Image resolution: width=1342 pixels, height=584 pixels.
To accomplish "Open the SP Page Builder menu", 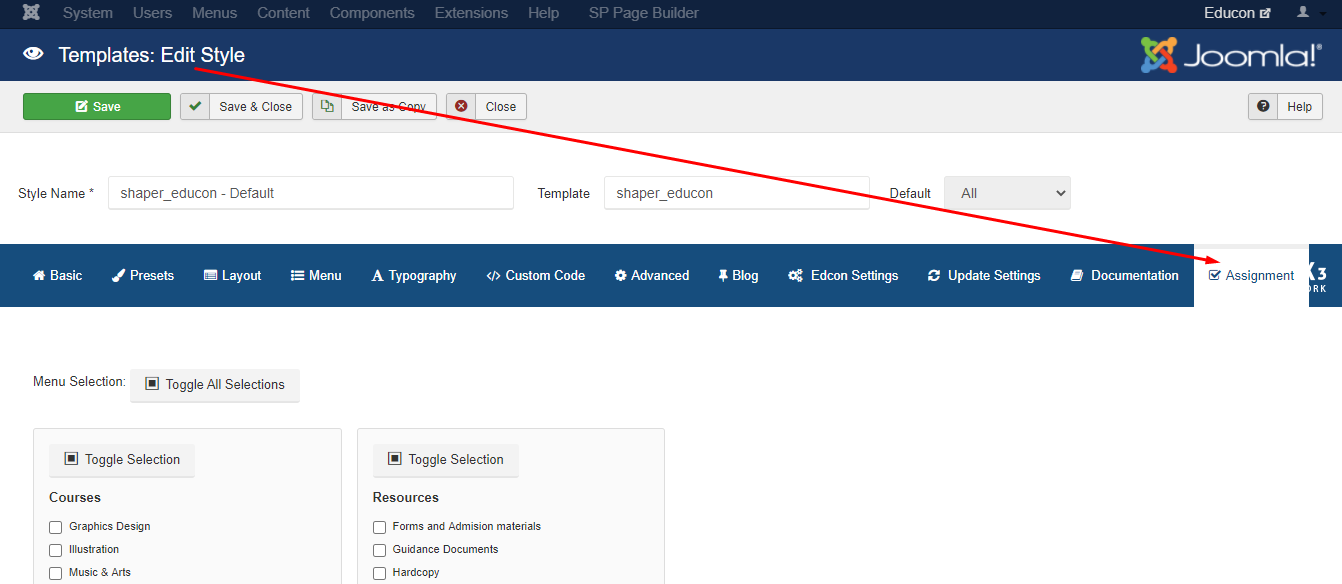I will coord(644,13).
